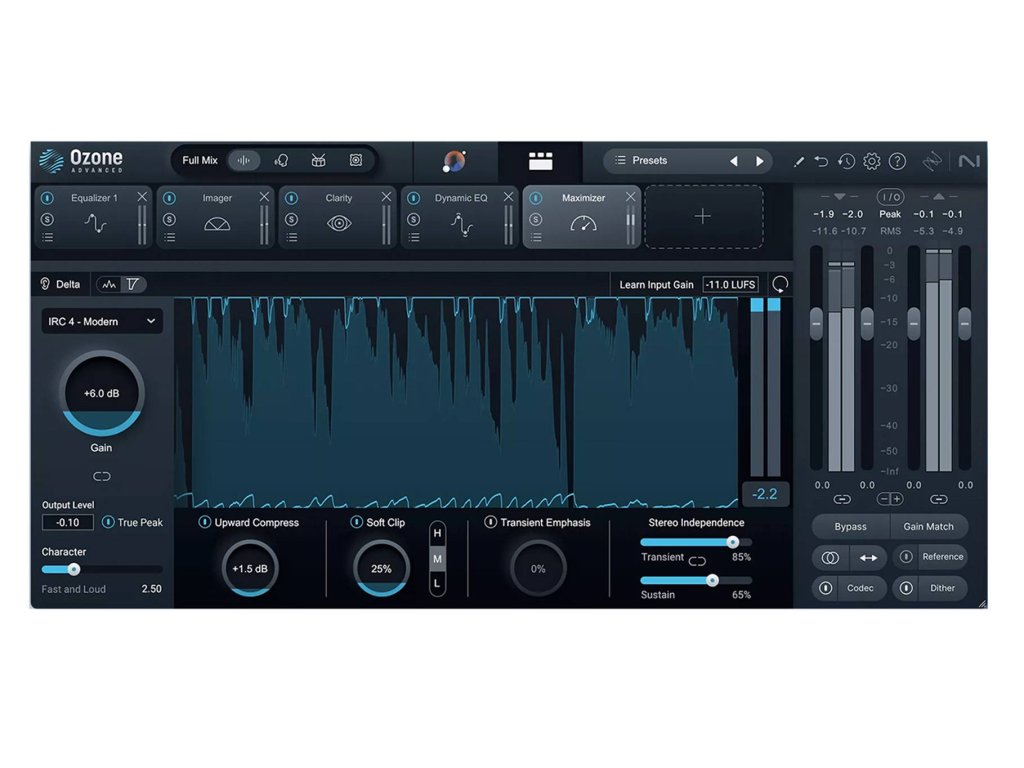
Task: Toggle Maximizer module power
Action: point(536,197)
